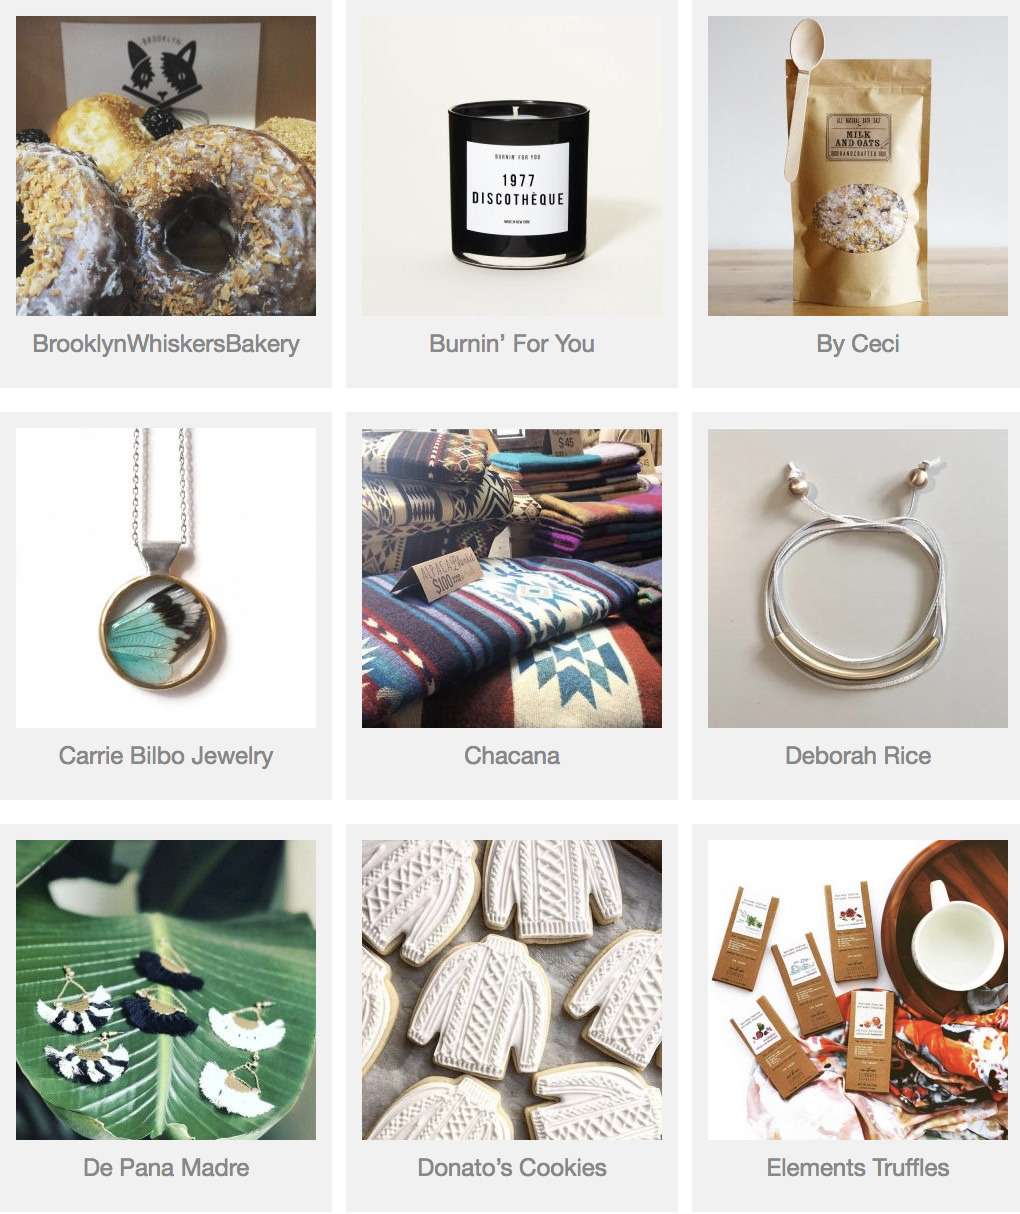Visit the Elements Truffles vendor page

858,1168
